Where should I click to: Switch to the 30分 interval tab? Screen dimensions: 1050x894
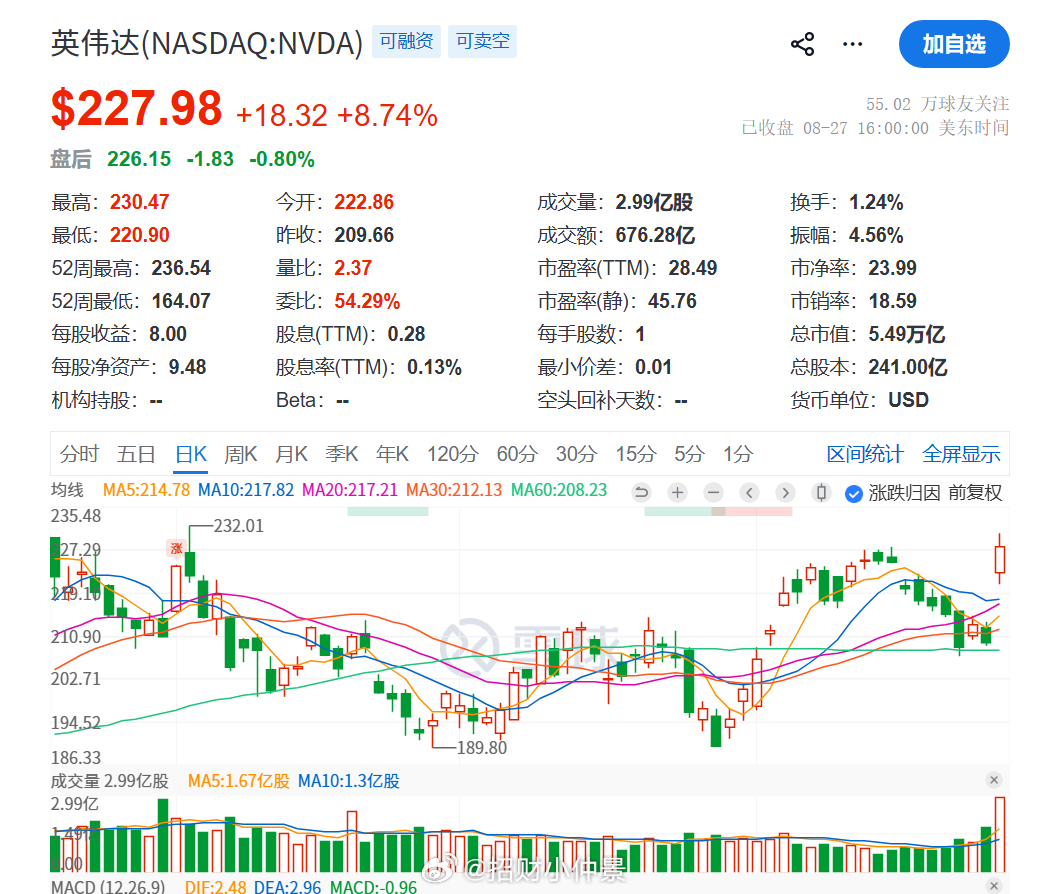click(x=576, y=454)
